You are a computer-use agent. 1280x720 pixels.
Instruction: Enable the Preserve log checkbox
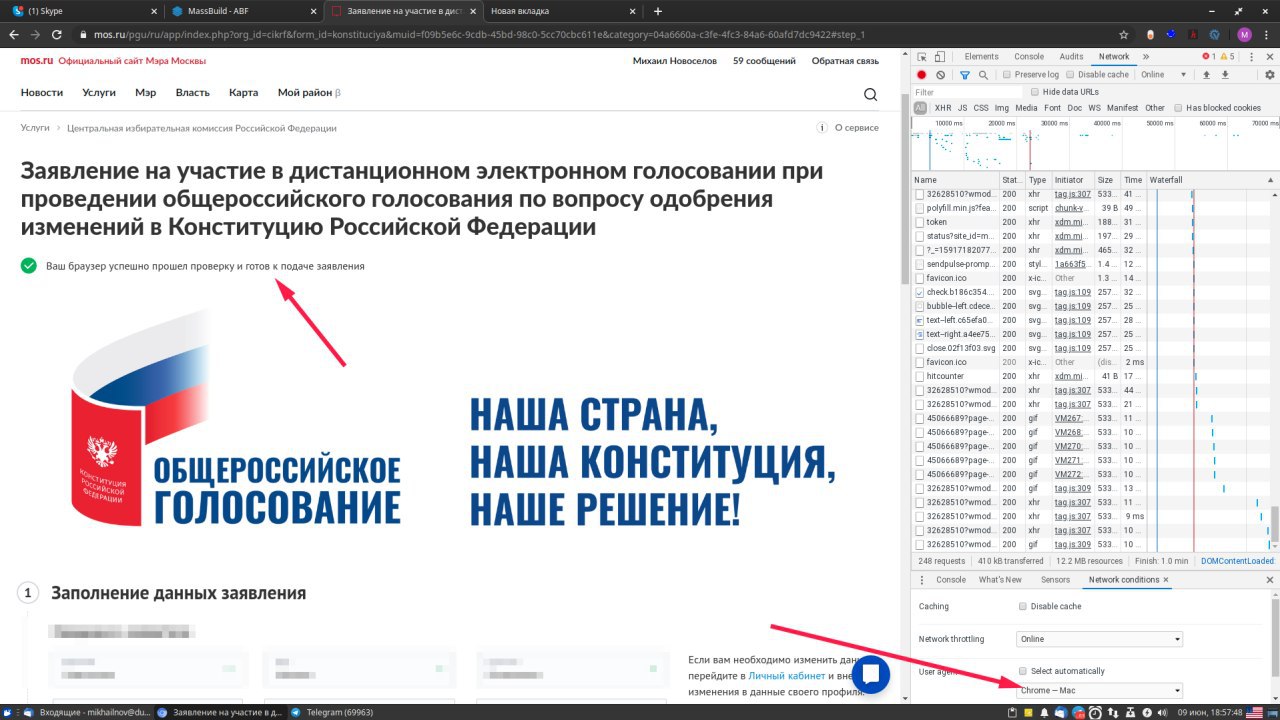pyautogui.click(x=1008, y=75)
